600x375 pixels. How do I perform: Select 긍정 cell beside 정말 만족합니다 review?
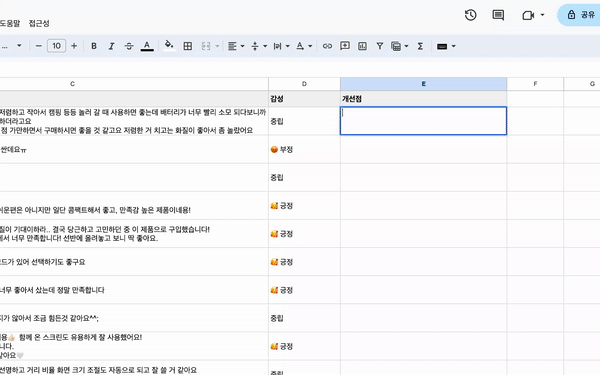pyautogui.click(x=304, y=290)
